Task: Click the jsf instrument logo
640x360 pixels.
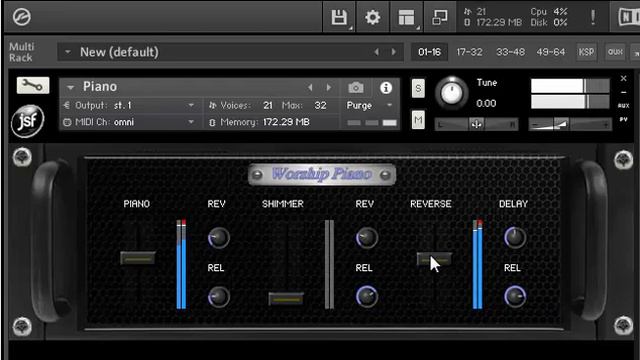Action: (x=27, y=121)
